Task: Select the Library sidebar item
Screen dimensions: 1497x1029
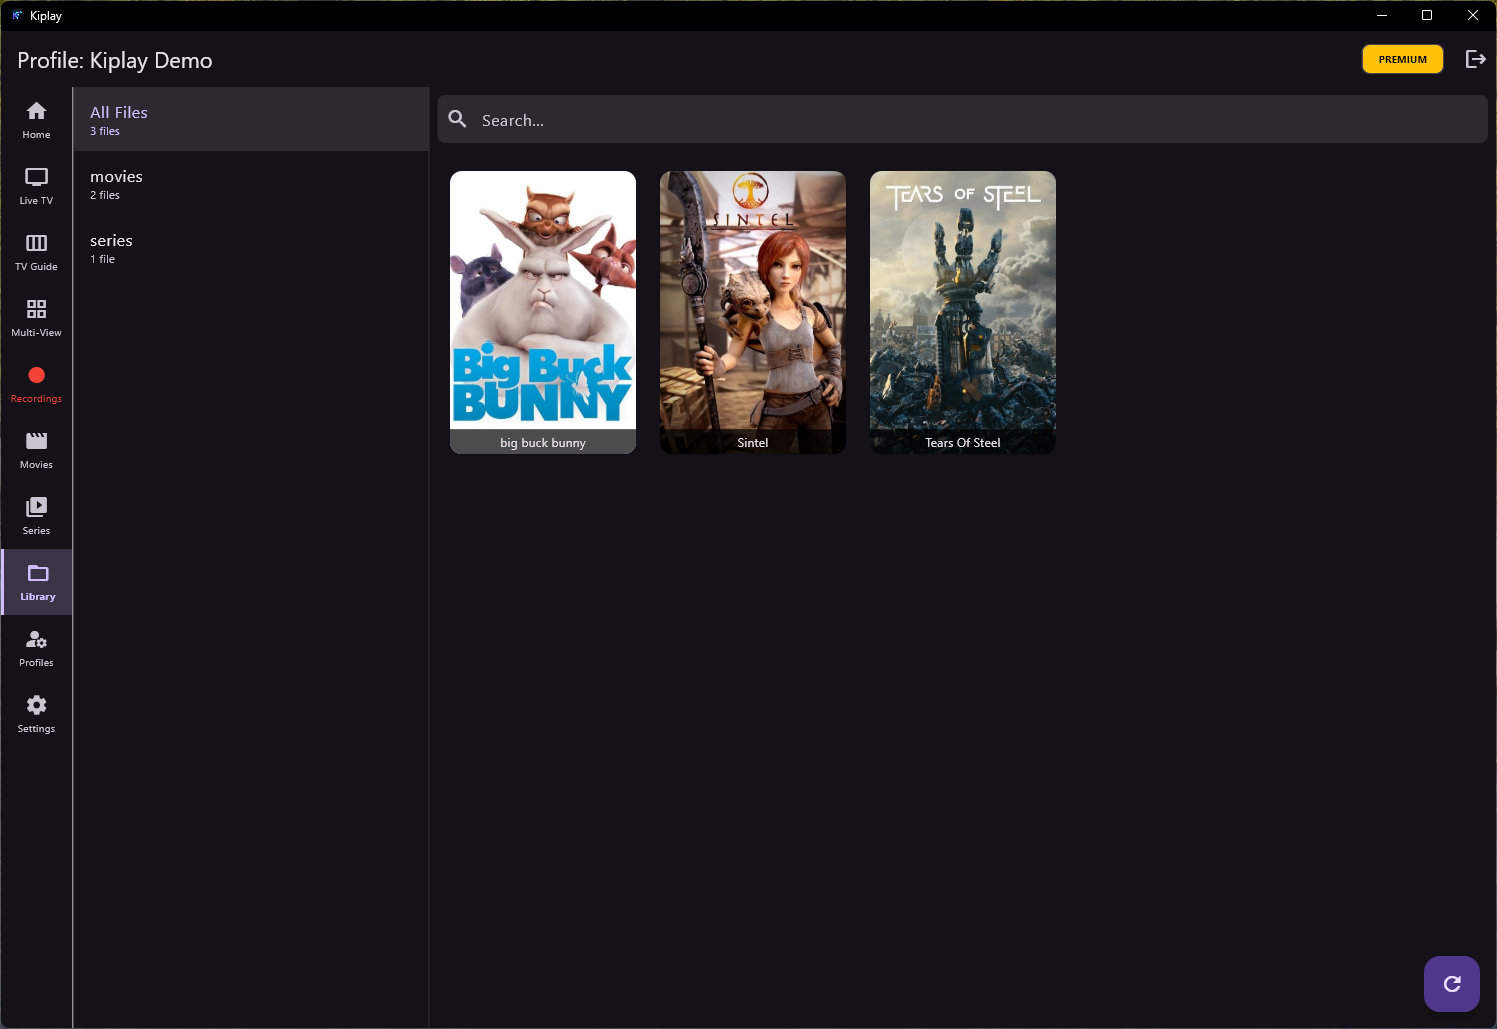Action: click(37, 582)
